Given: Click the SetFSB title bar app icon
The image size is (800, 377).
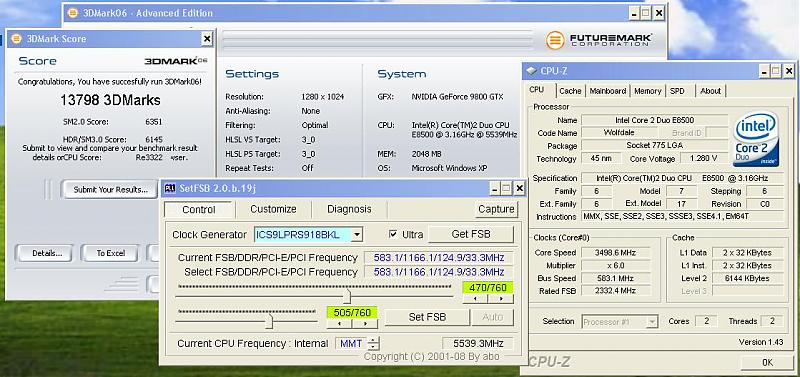Looking at the screenshot, I should tap(170, 189).
